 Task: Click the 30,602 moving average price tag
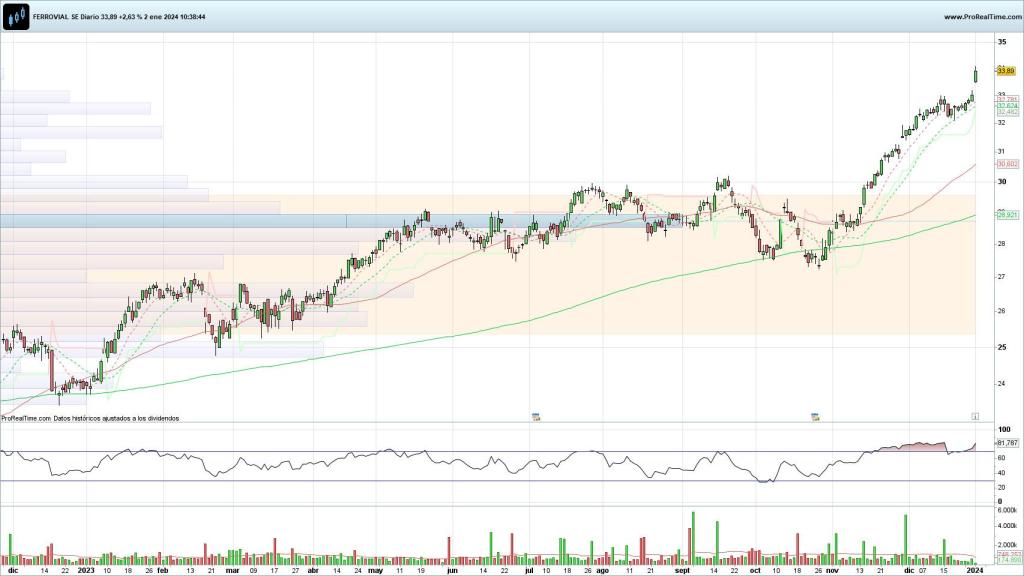[1006, 164]
